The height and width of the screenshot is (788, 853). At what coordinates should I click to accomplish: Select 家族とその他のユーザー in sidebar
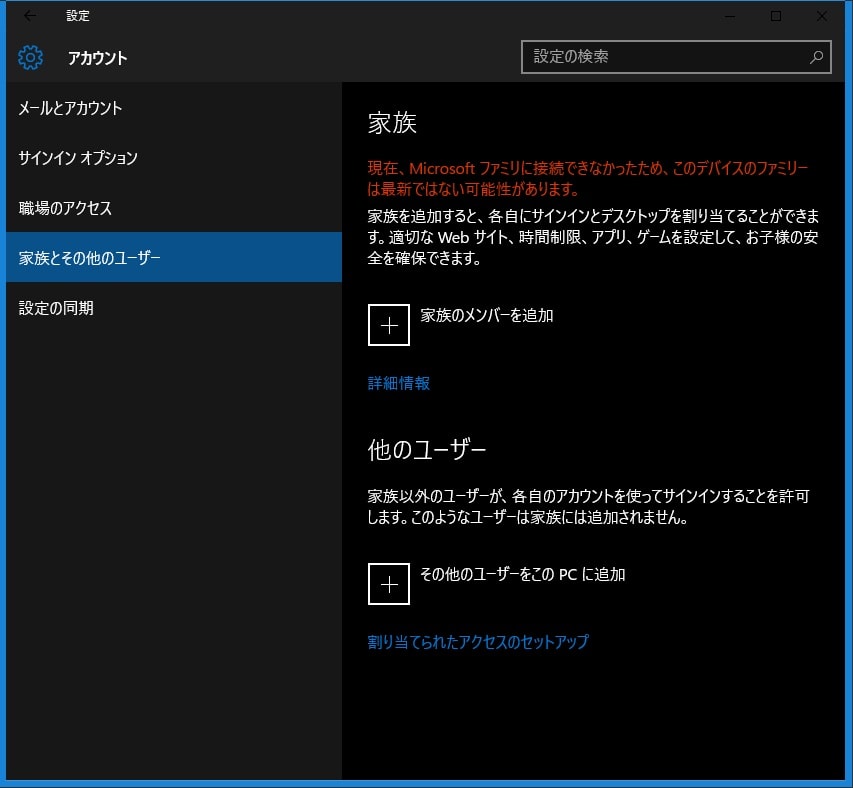tap(174, 257)
